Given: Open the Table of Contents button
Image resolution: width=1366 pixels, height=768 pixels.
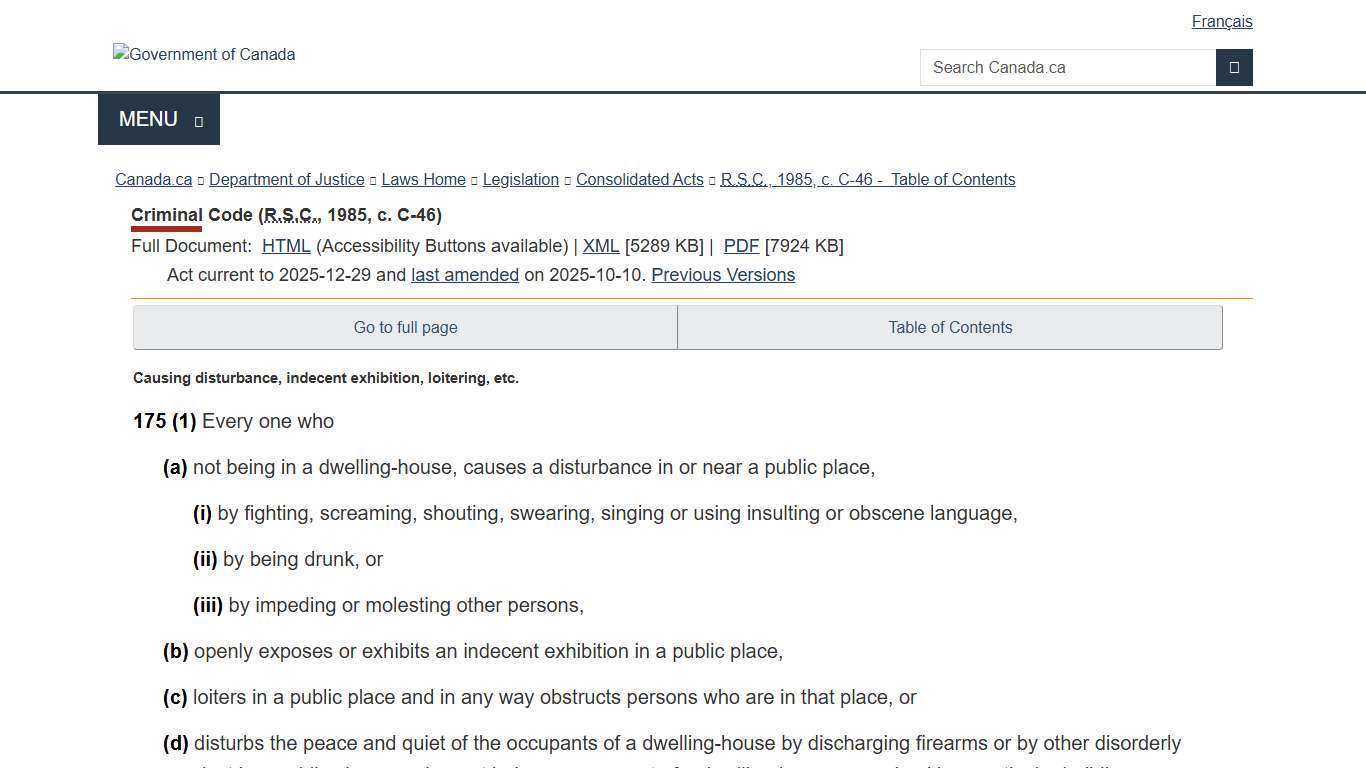Looking at the screenshot, I should tap(950, 327).
